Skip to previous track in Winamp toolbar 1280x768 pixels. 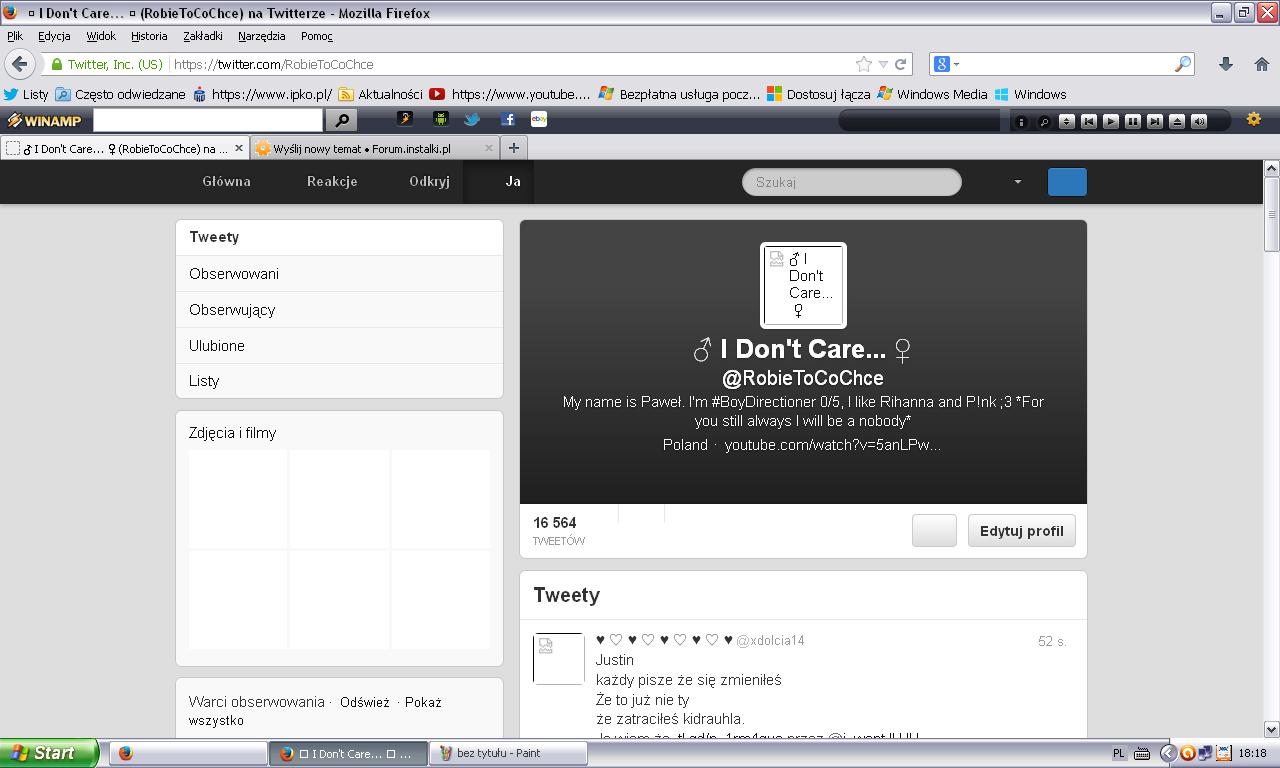(x=1089, y=121)
